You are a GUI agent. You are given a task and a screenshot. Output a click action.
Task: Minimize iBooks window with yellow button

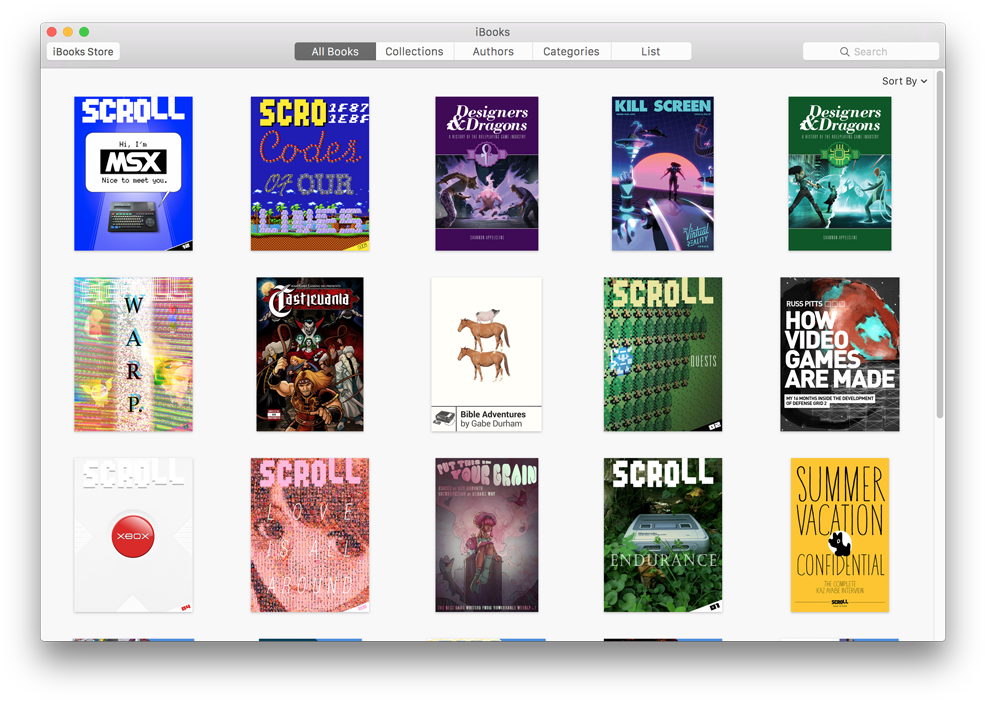[x=68, y=31]
